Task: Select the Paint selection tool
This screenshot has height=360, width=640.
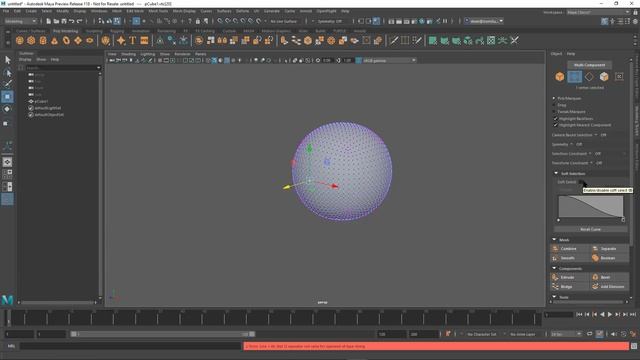Action: click(7, 84)
